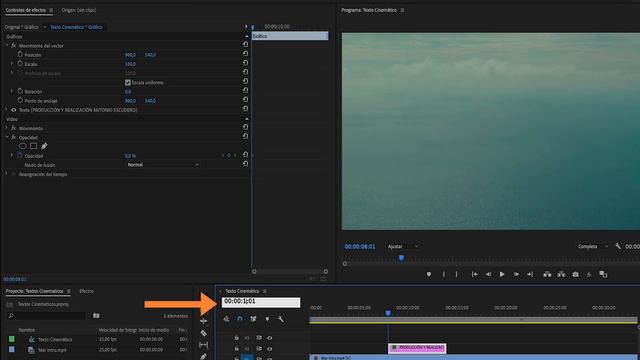Screen dimensions: 640x360
Task: Select the Ripple Edit tool
Action: click(203, 321)
